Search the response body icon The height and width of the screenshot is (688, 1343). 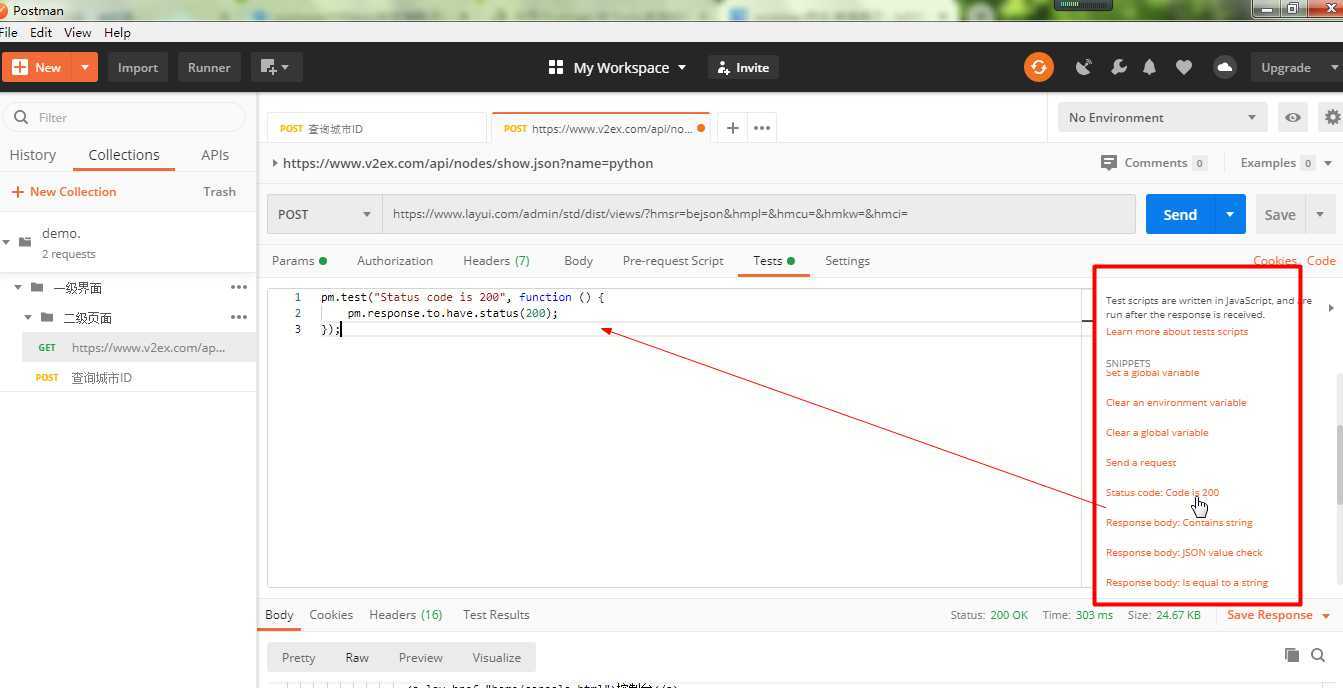1318,655
